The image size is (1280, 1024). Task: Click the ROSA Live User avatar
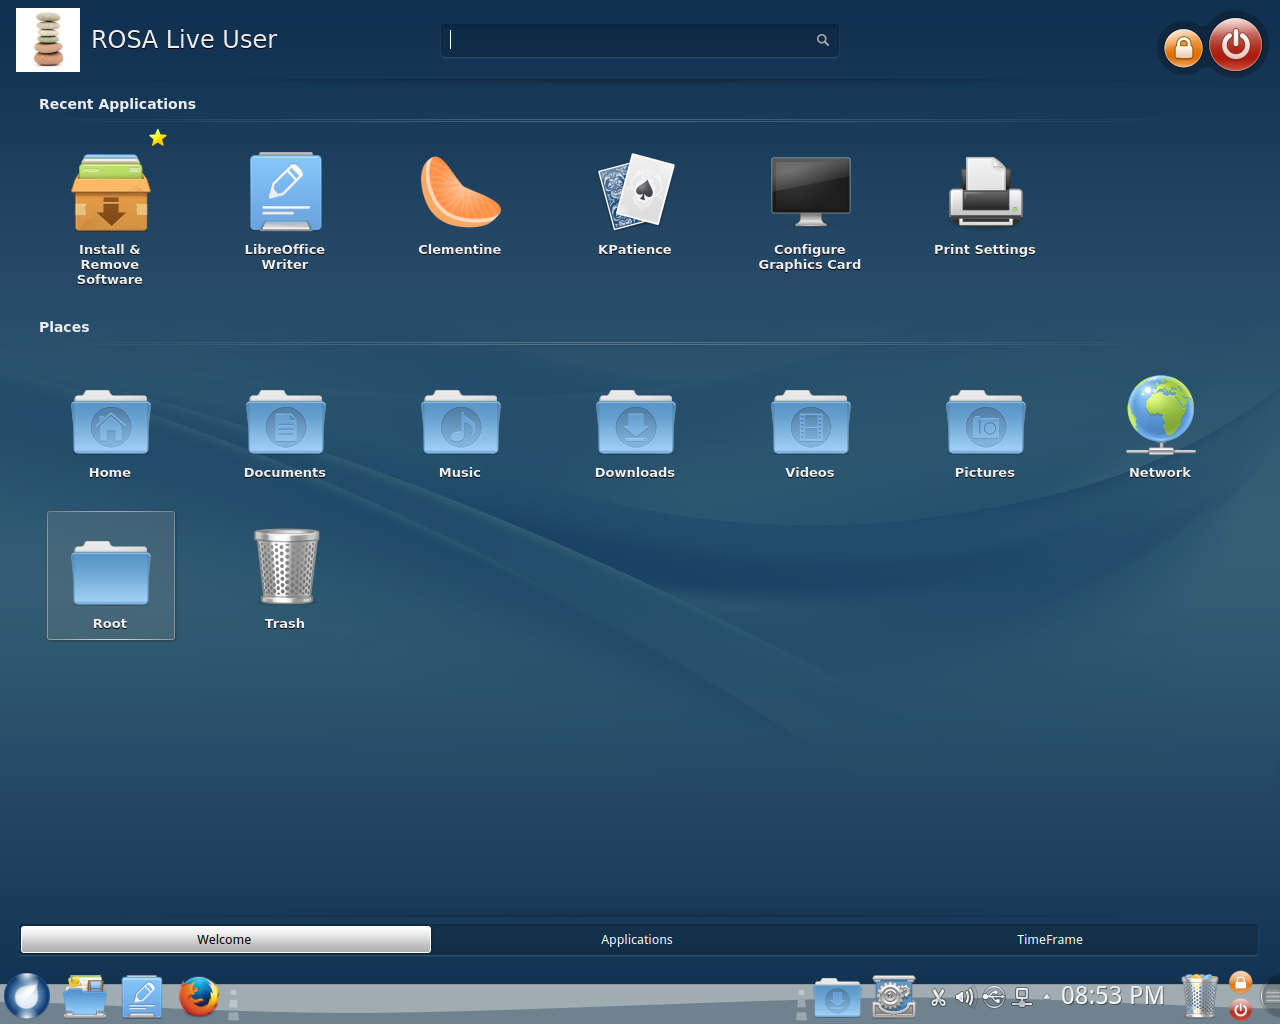(48, 40)
